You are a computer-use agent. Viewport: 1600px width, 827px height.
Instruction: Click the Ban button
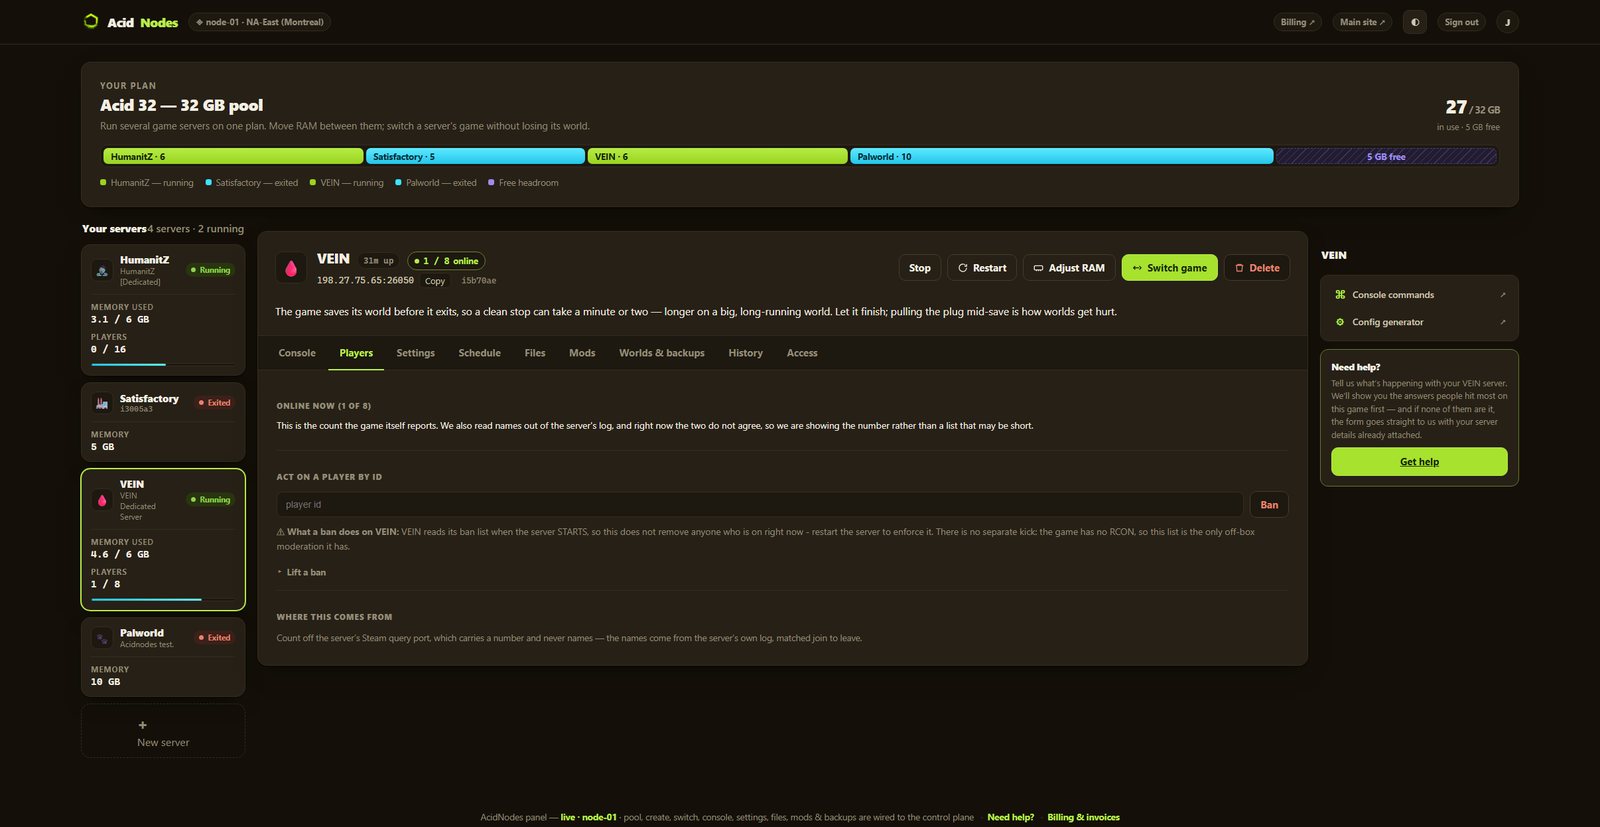(1269, 505)
